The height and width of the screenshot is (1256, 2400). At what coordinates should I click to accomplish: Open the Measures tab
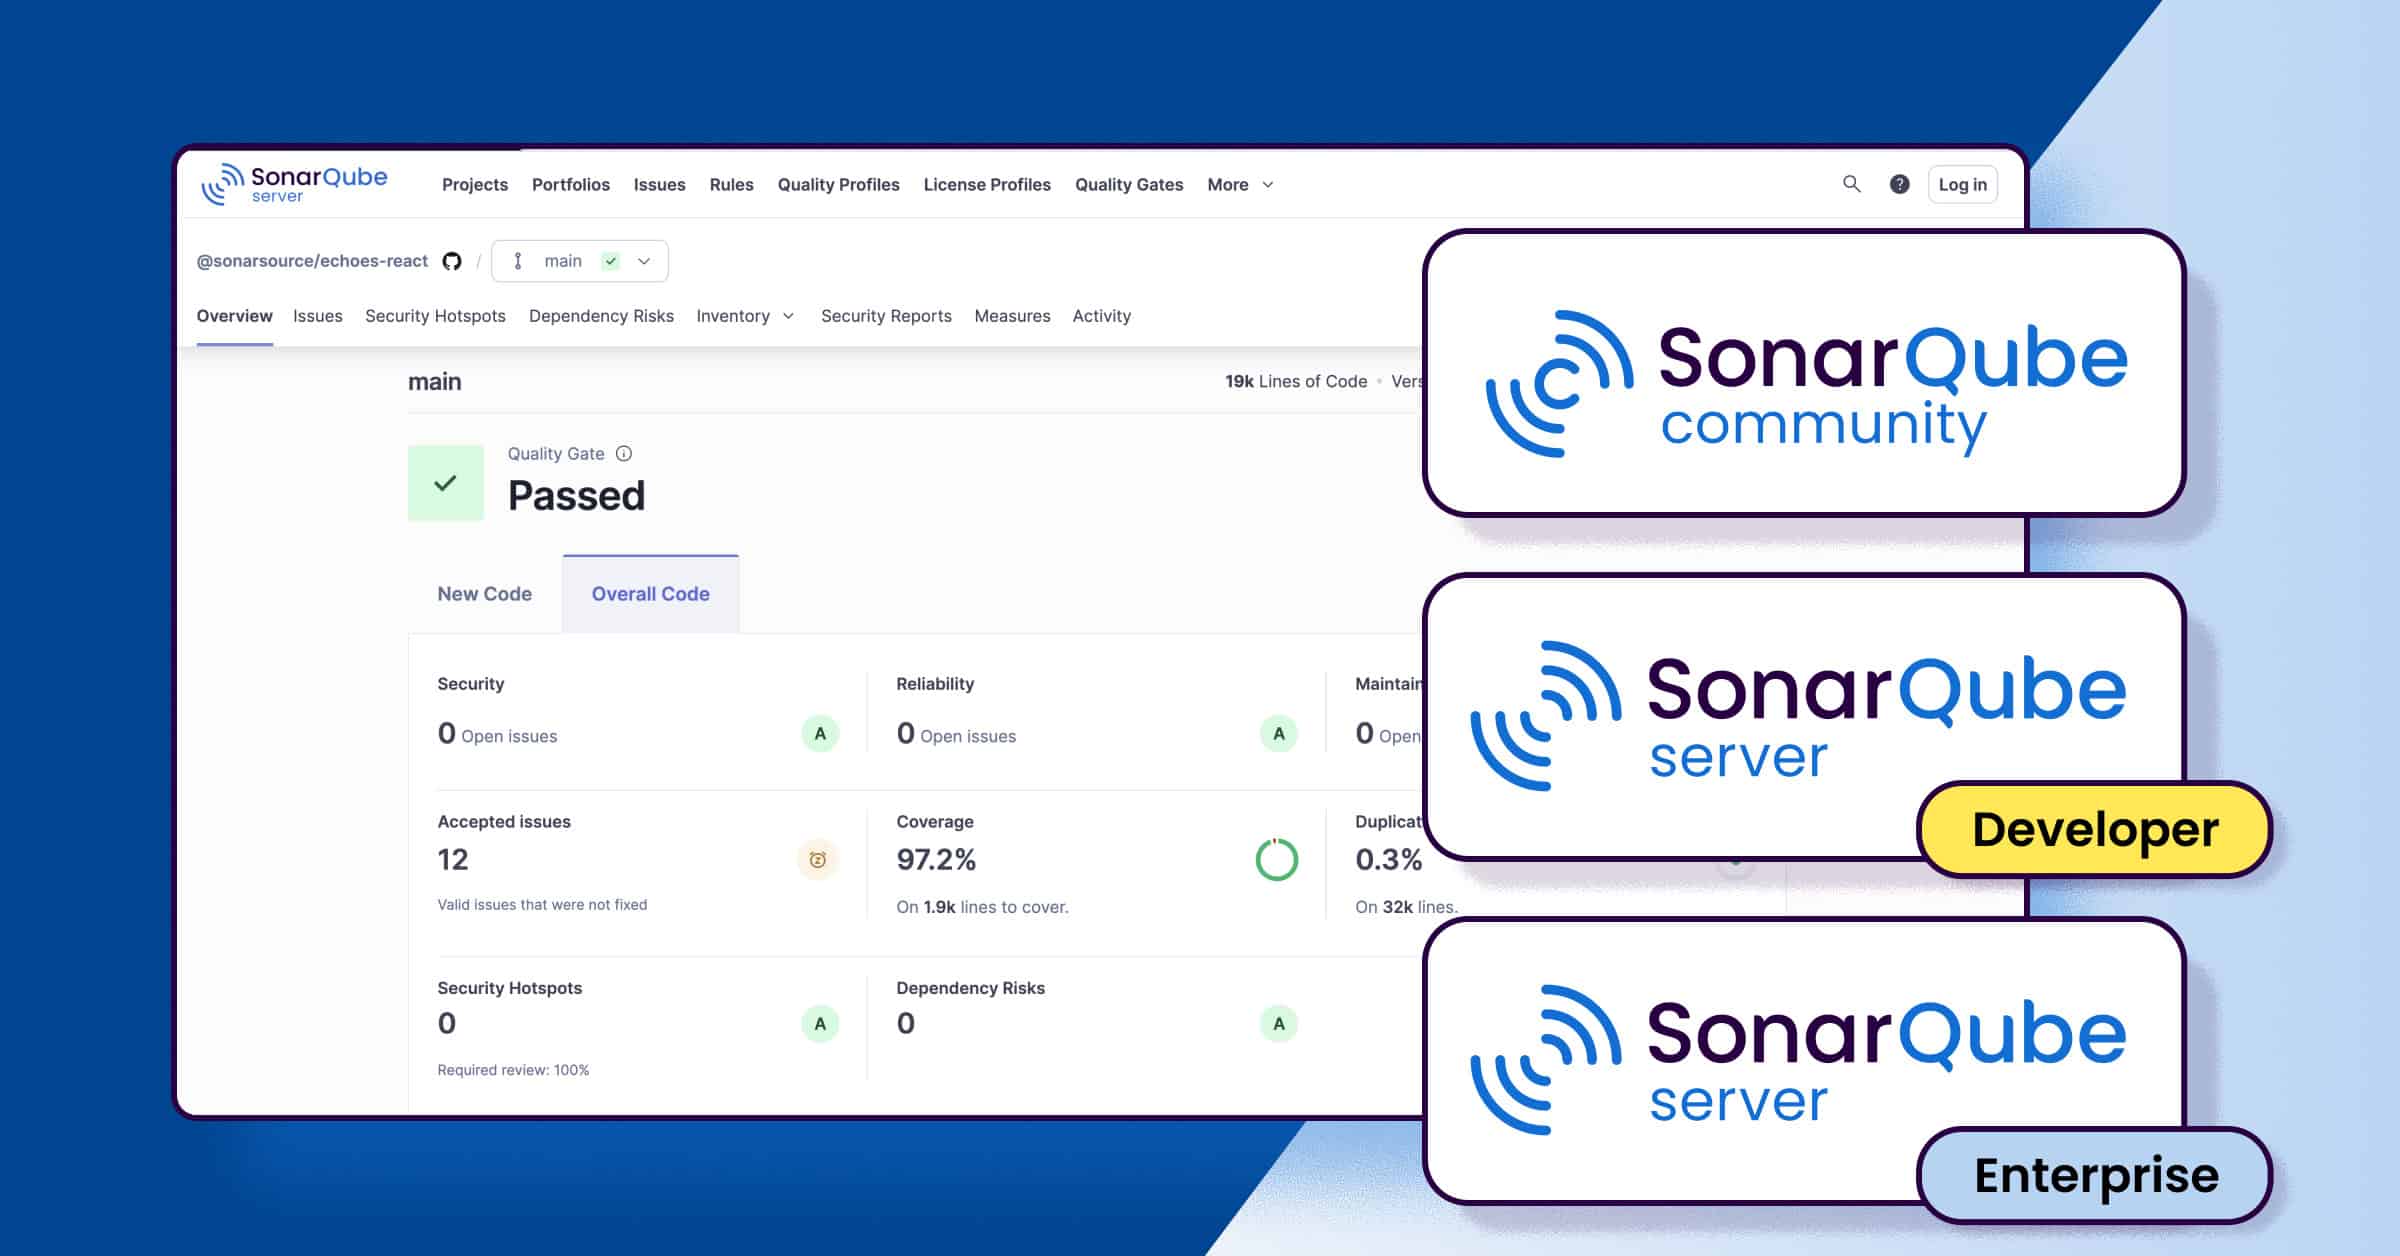[x=1012, y=316]
